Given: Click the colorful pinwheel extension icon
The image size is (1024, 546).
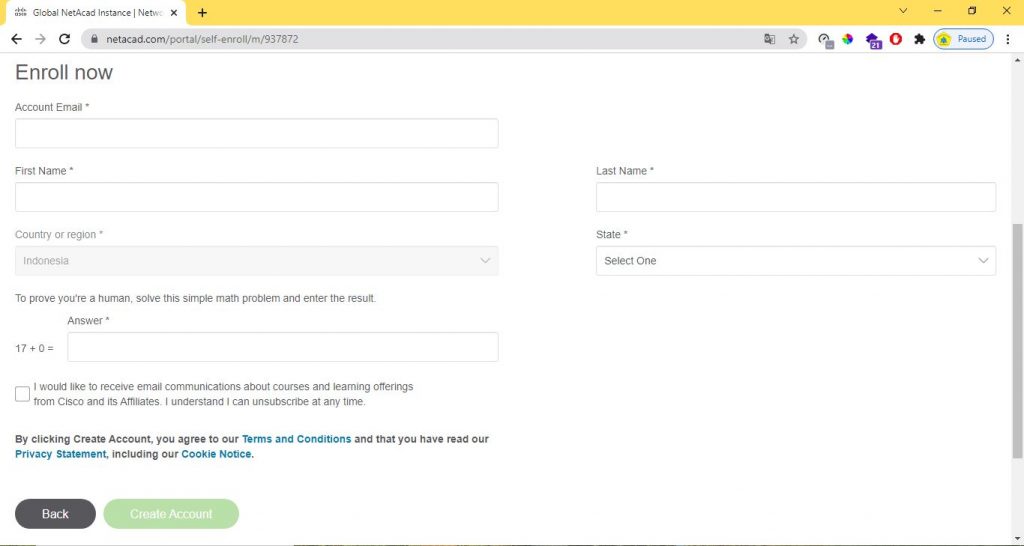Looking at the screenshot, I should click(848, 39).
